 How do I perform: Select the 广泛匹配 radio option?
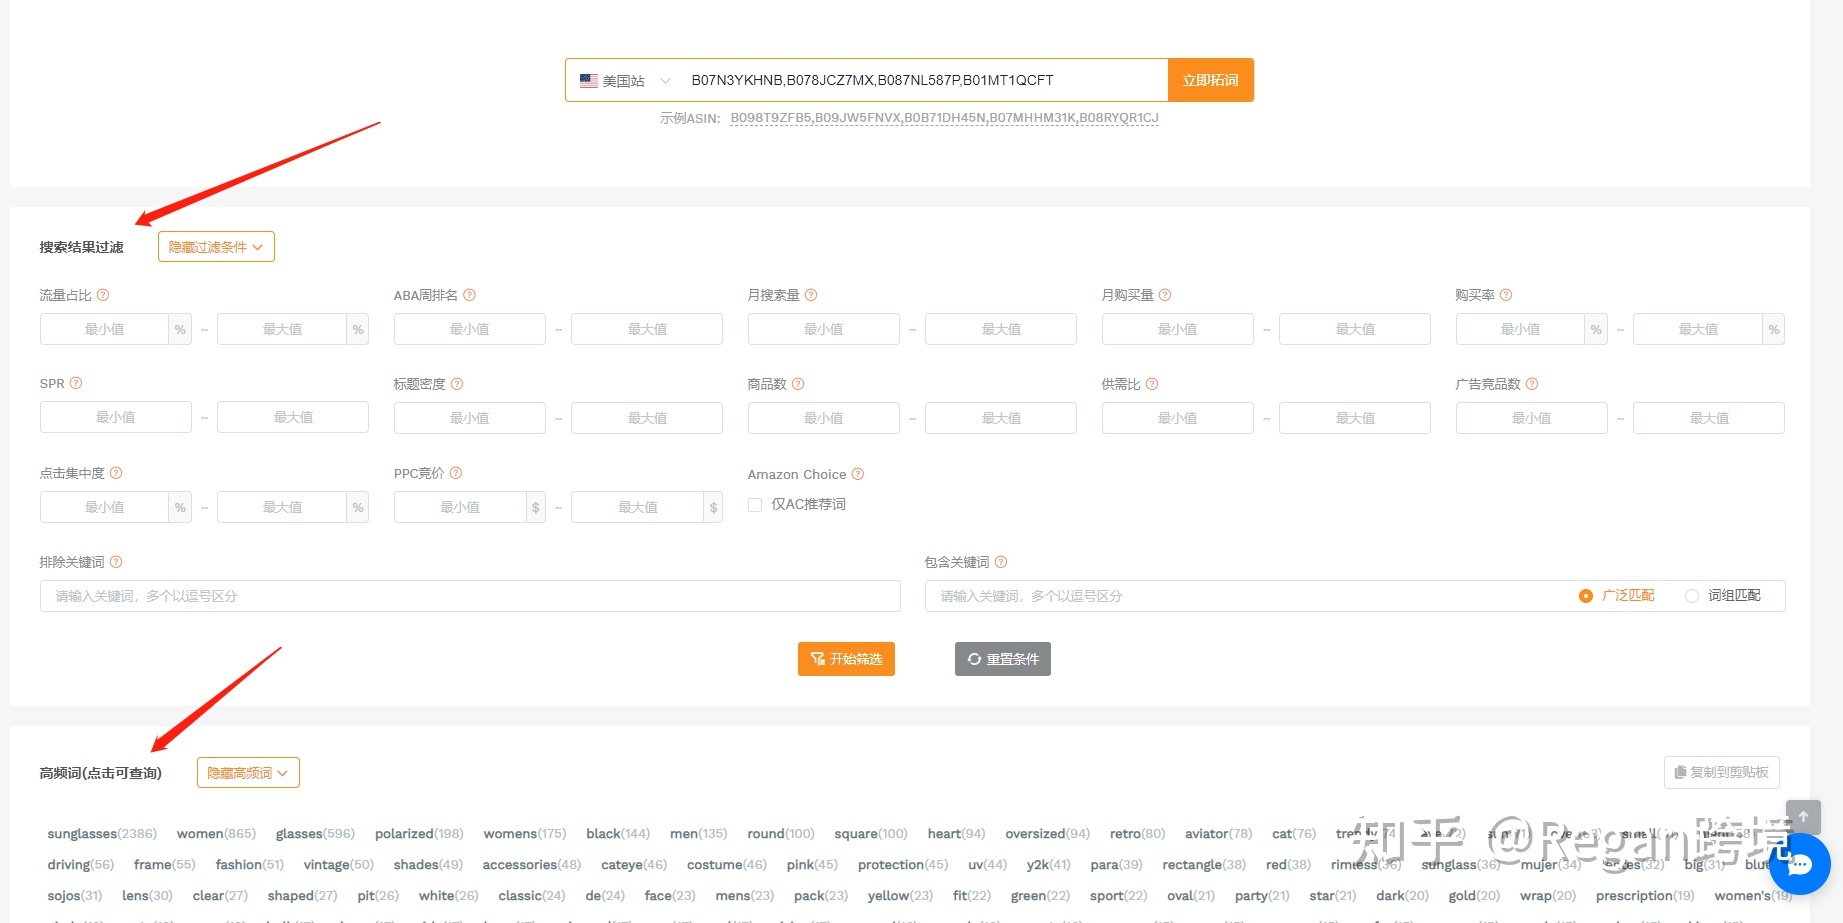(x=1585, y=596)
